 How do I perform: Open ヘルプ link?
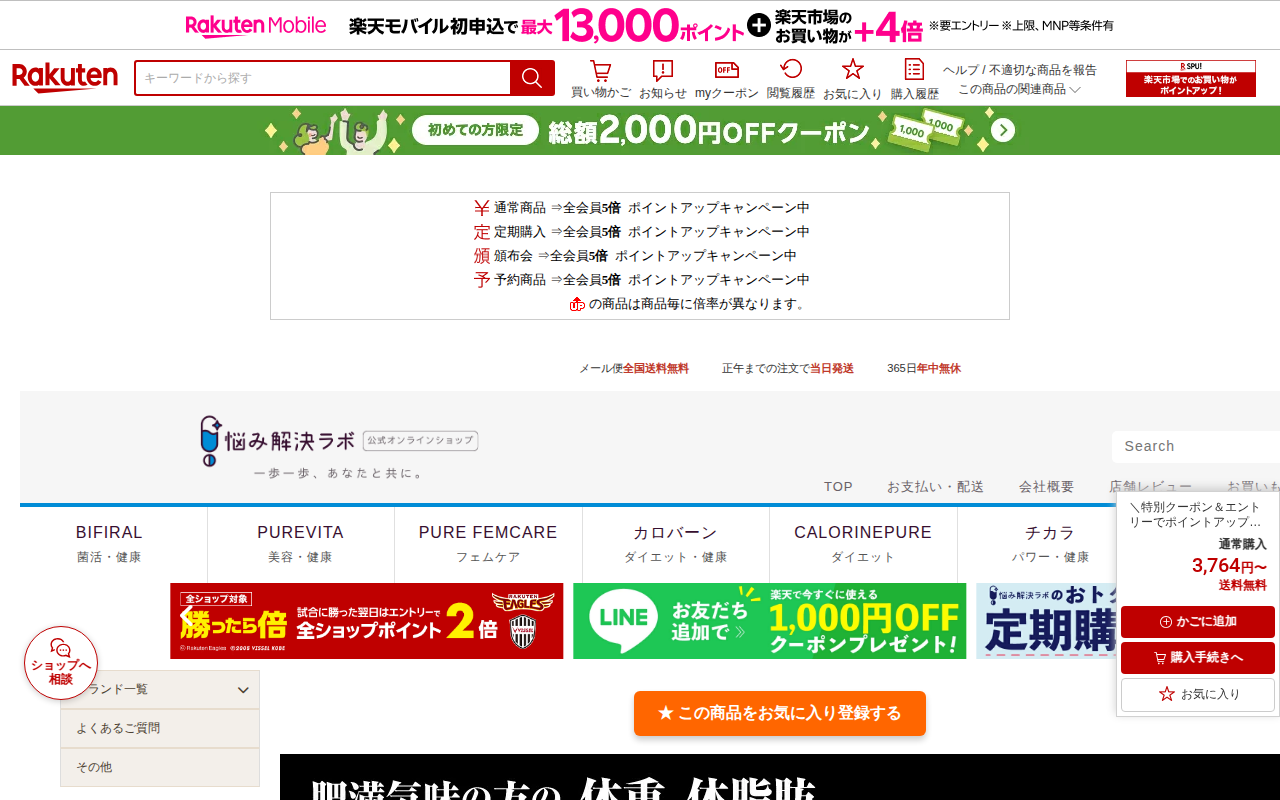[961, 70]
